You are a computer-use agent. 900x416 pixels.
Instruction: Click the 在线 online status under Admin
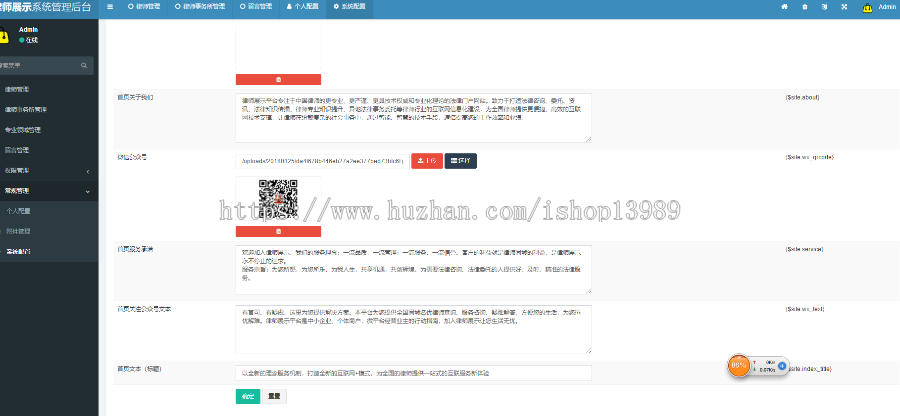coord(29,40)
